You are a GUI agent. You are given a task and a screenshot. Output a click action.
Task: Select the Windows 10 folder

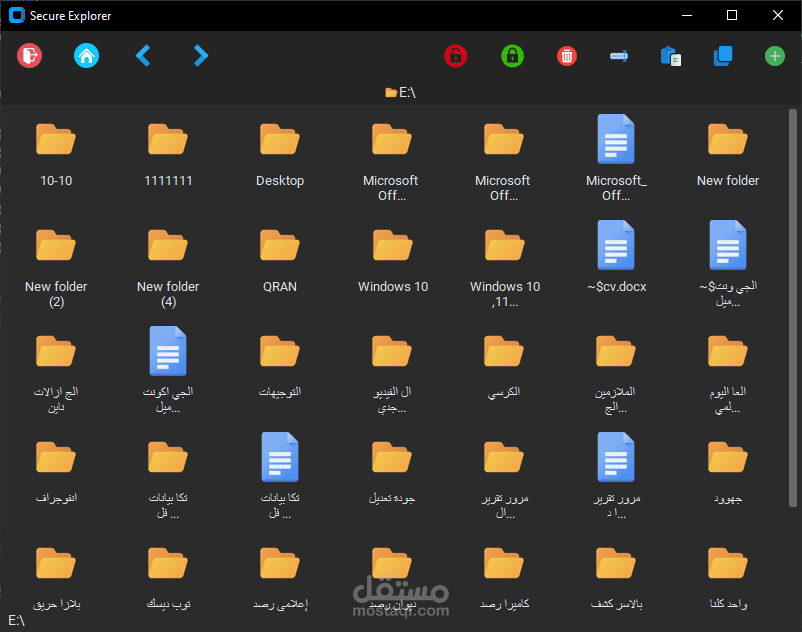pyautogui.click(x=392, y=261)
